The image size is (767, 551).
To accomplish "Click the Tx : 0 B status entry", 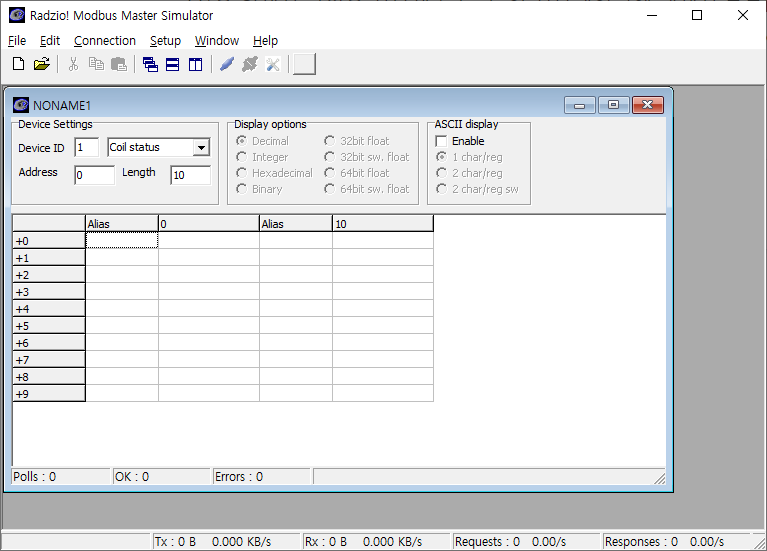I will click(x=226, y=542).
